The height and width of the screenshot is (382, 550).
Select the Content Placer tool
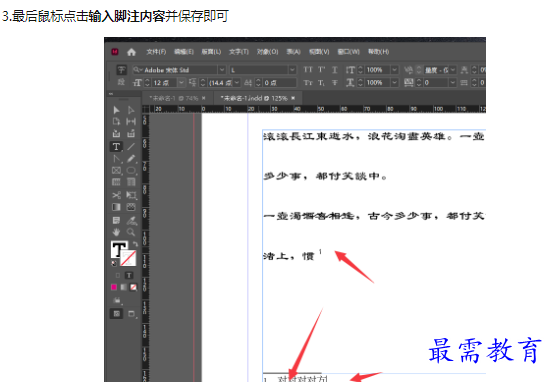coord(131,134)
